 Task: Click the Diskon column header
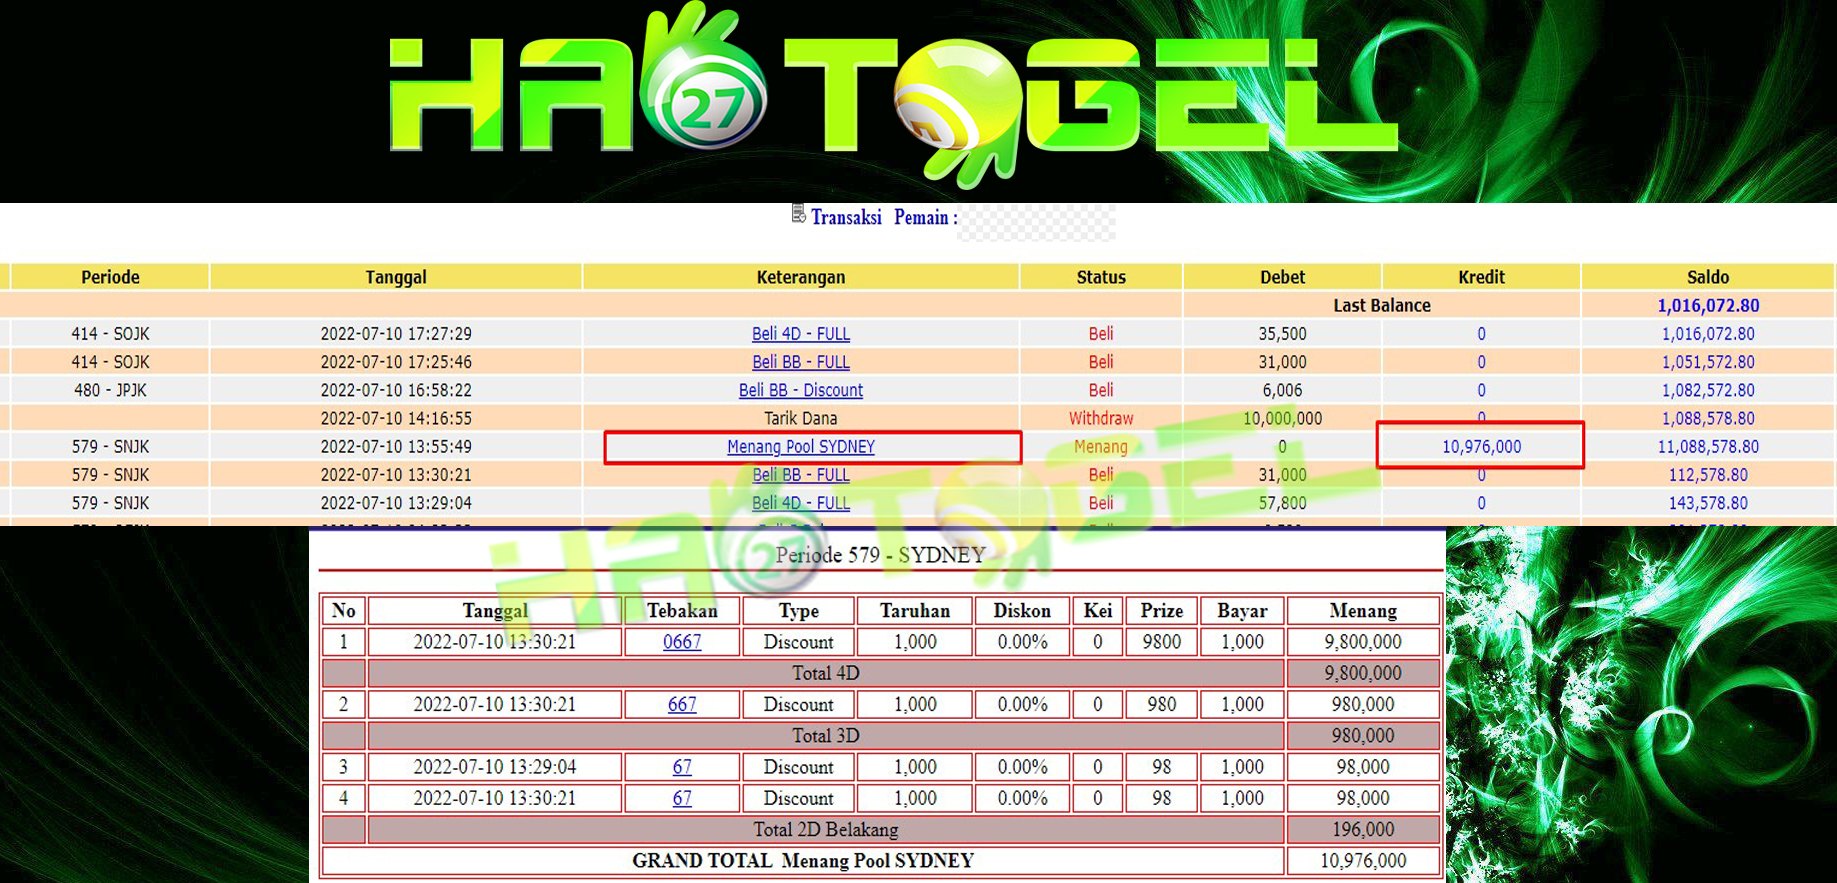point(1022,611)
